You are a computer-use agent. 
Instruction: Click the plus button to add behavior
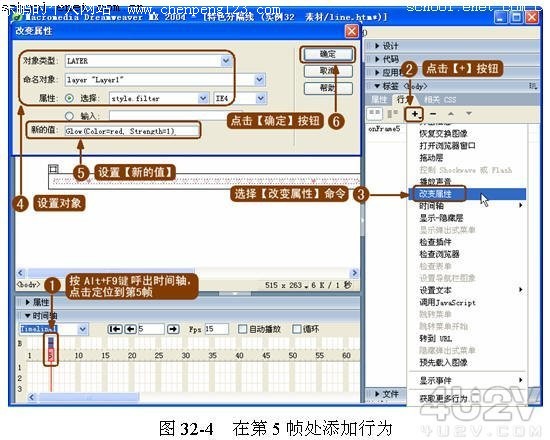(x=415, y=114)
